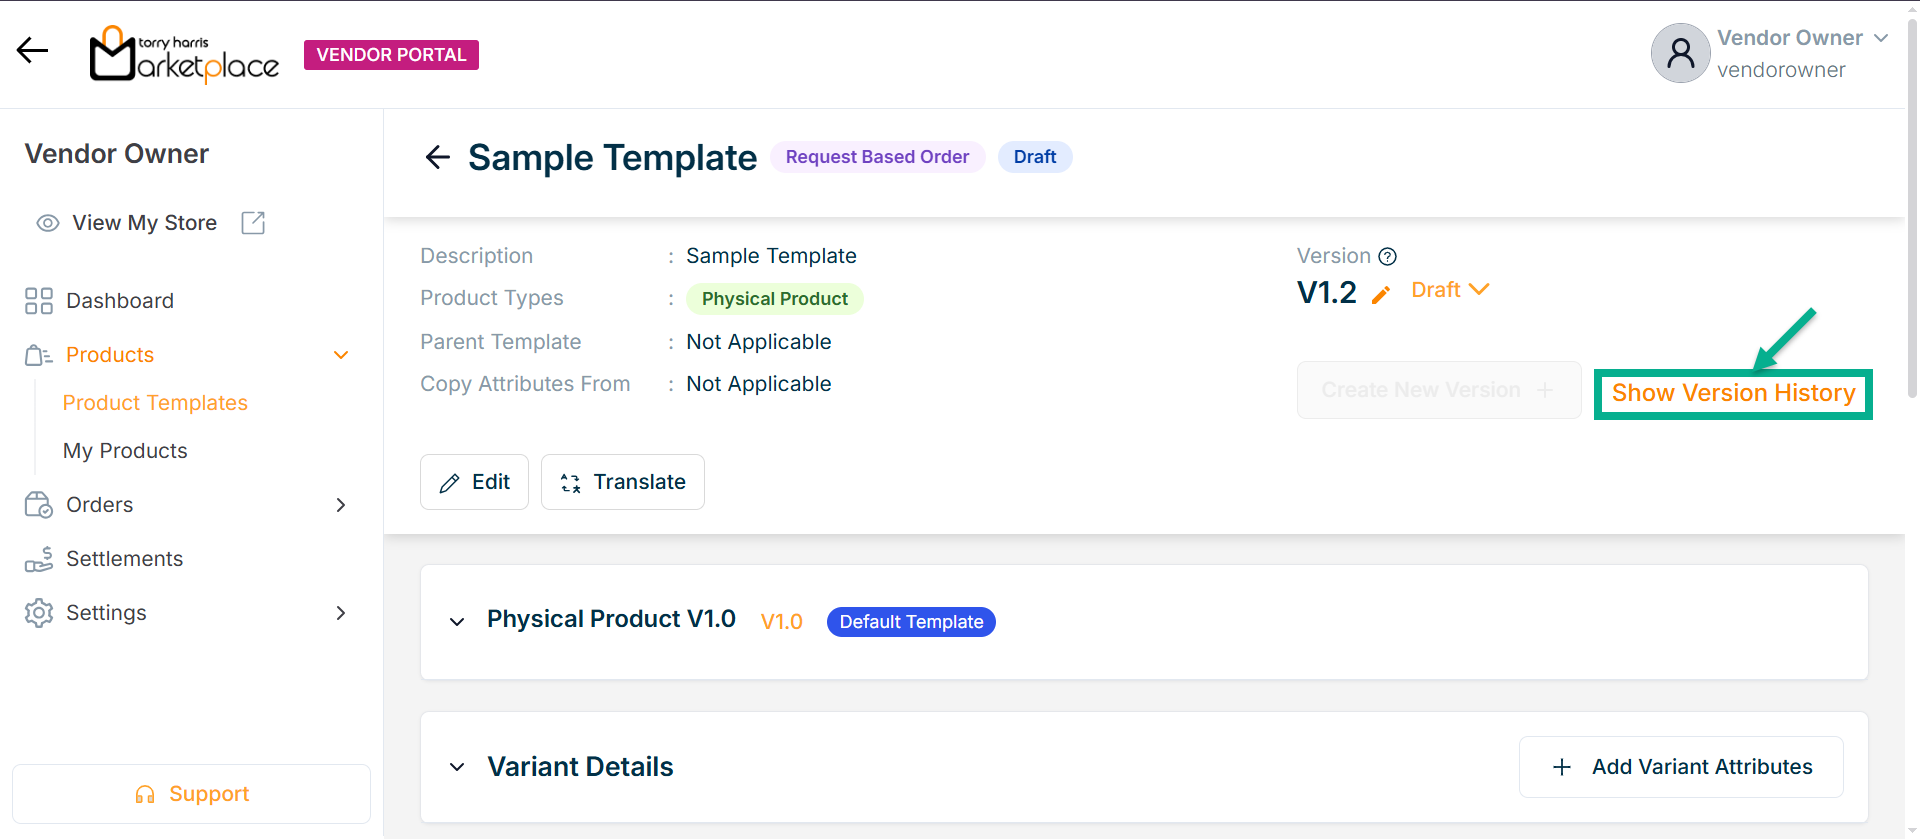Collapse the Variant Details section
Viewport: 1920px width, 839px height.
[457, 767]
